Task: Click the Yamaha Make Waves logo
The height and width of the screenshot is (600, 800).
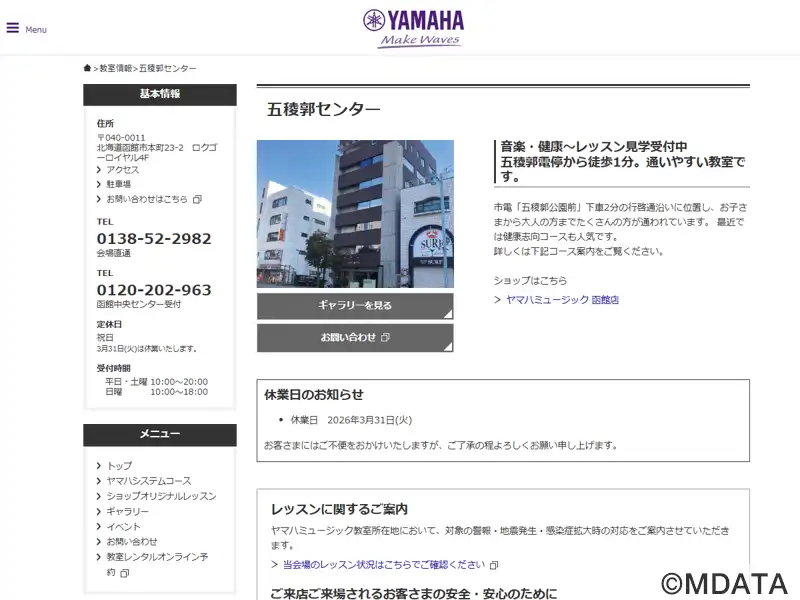Action: [413, 29]
